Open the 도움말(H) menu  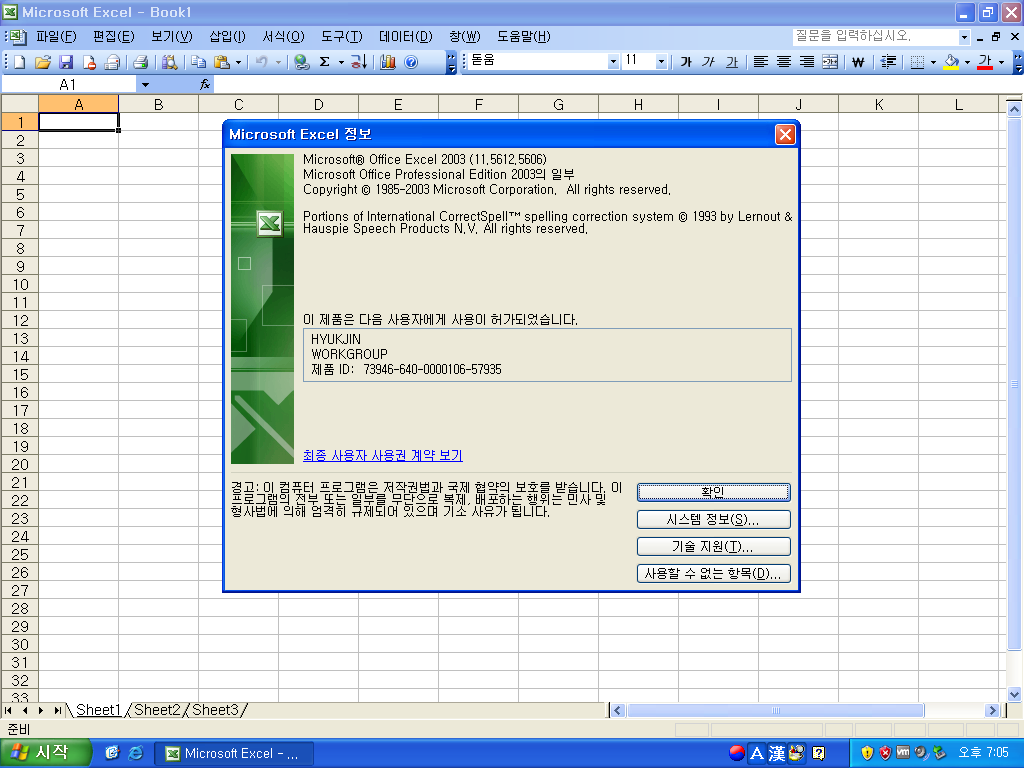pos(524,37)
